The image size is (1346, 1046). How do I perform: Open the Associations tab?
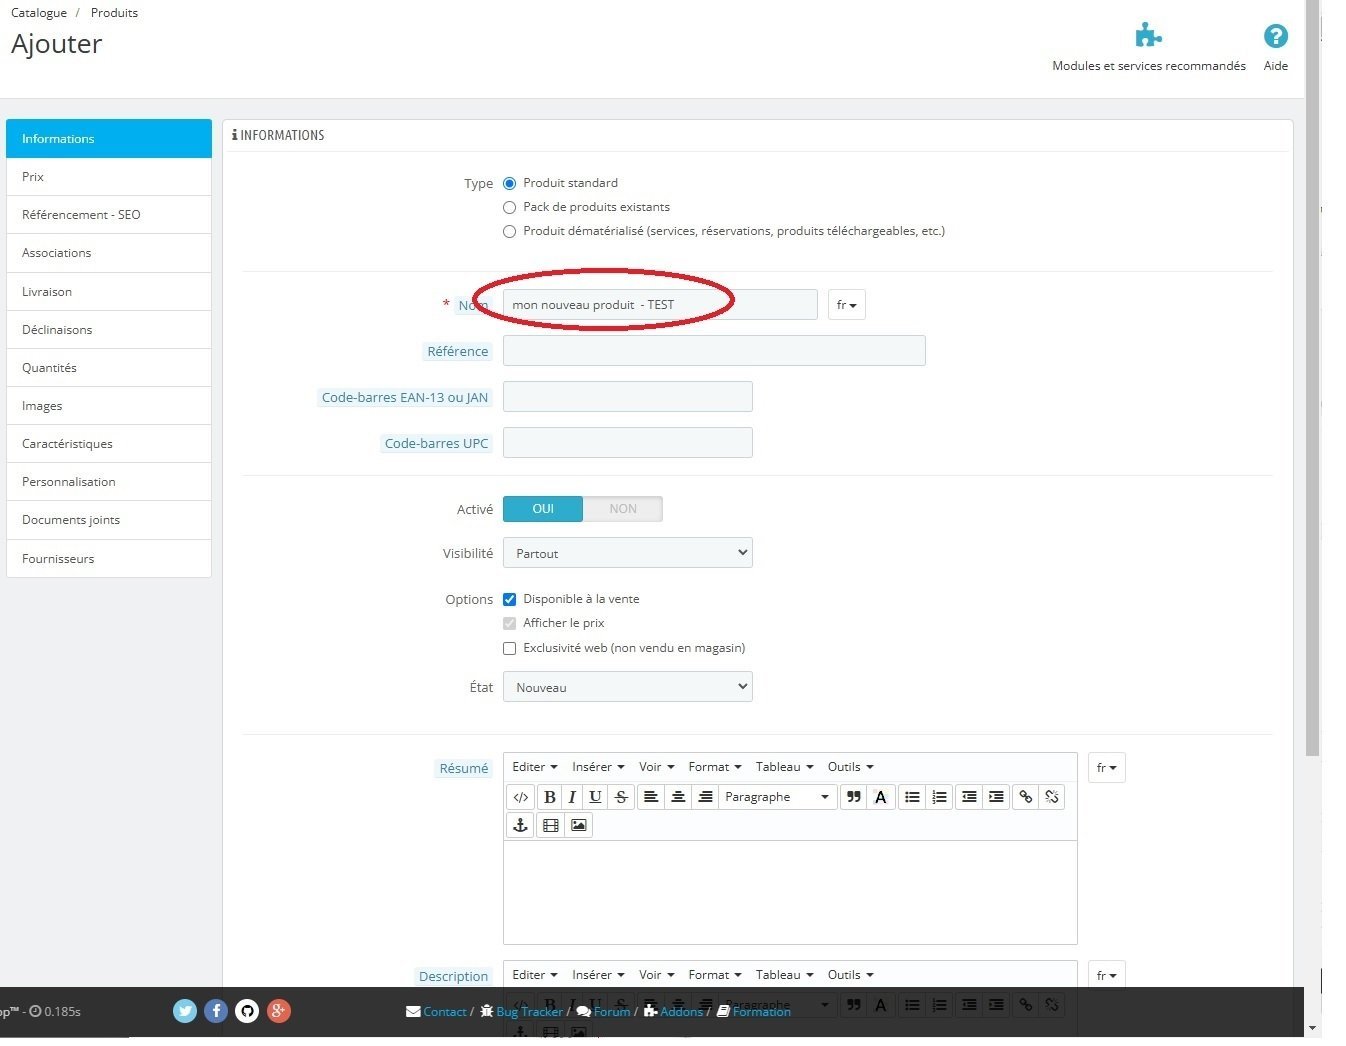pos(109,253)
